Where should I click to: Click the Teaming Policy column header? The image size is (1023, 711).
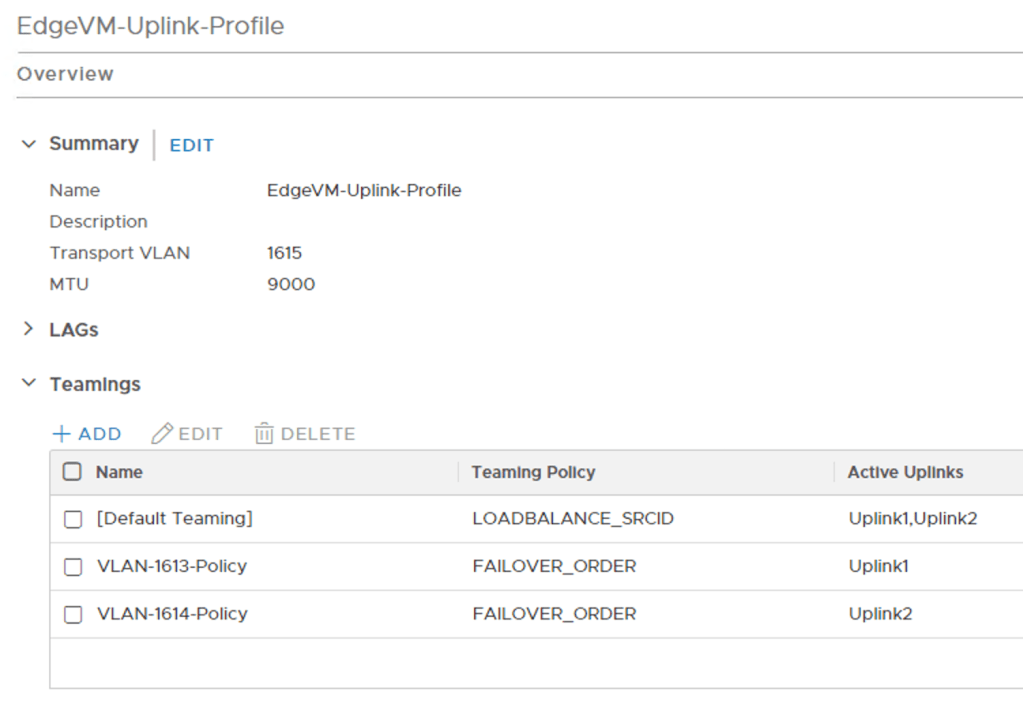533,472
